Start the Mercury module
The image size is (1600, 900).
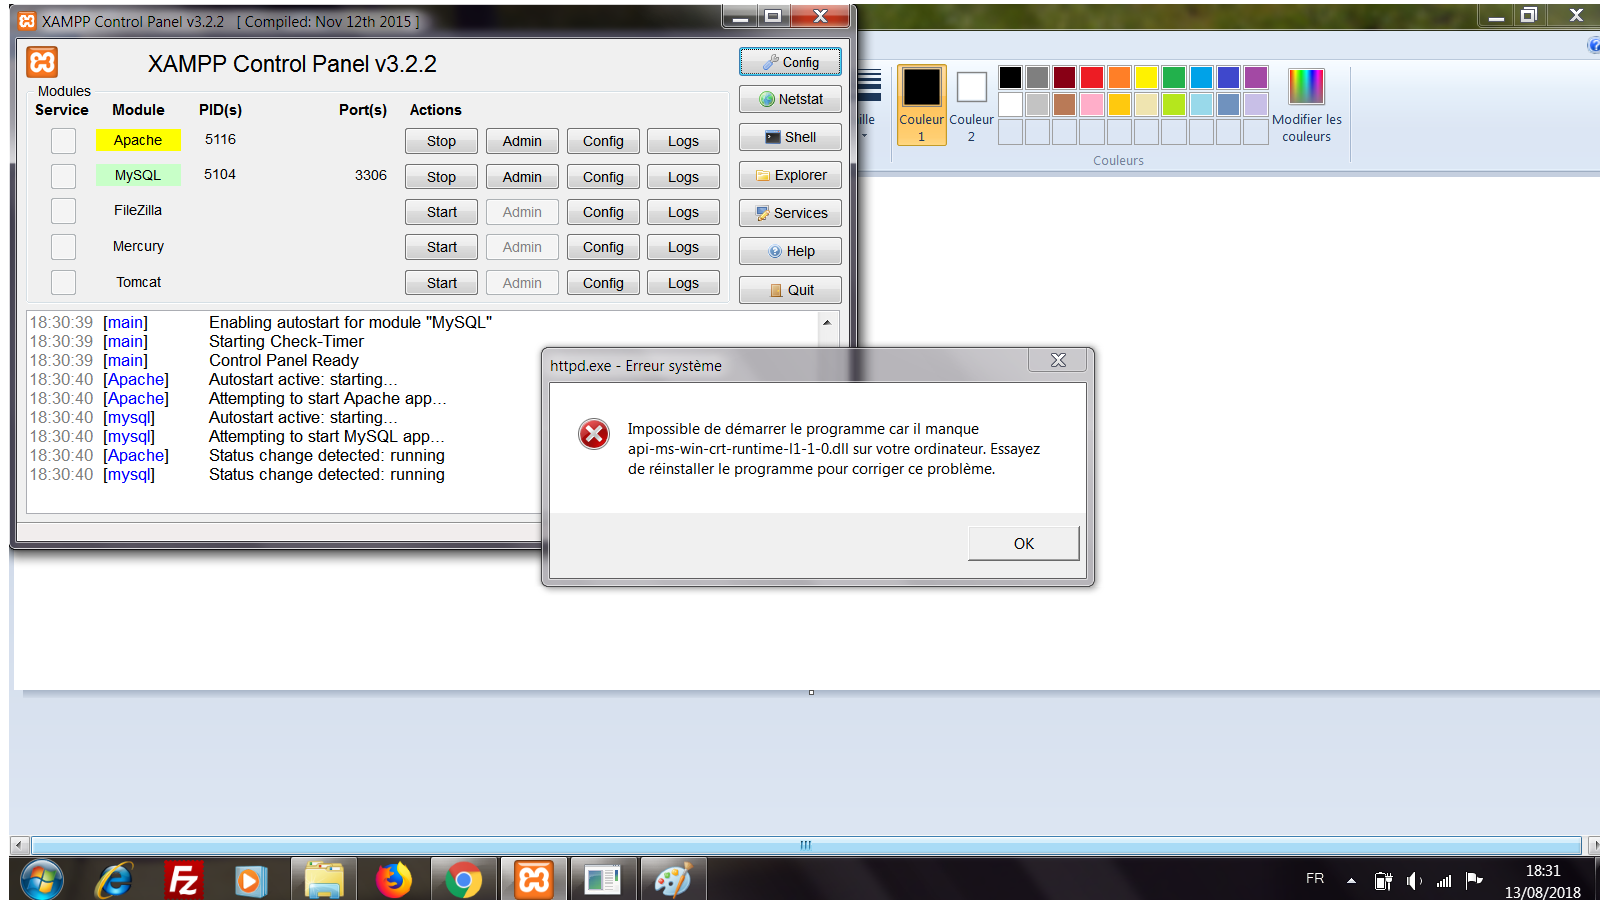pyautogui.click(x=441, y=247)
